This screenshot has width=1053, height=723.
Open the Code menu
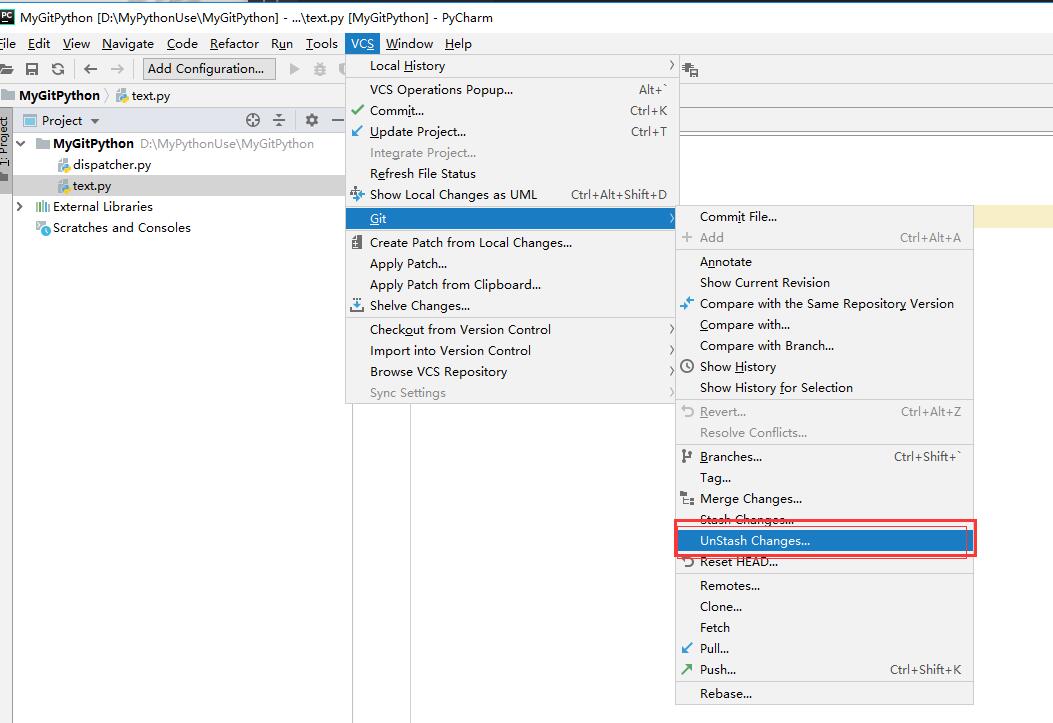(182, 44)
